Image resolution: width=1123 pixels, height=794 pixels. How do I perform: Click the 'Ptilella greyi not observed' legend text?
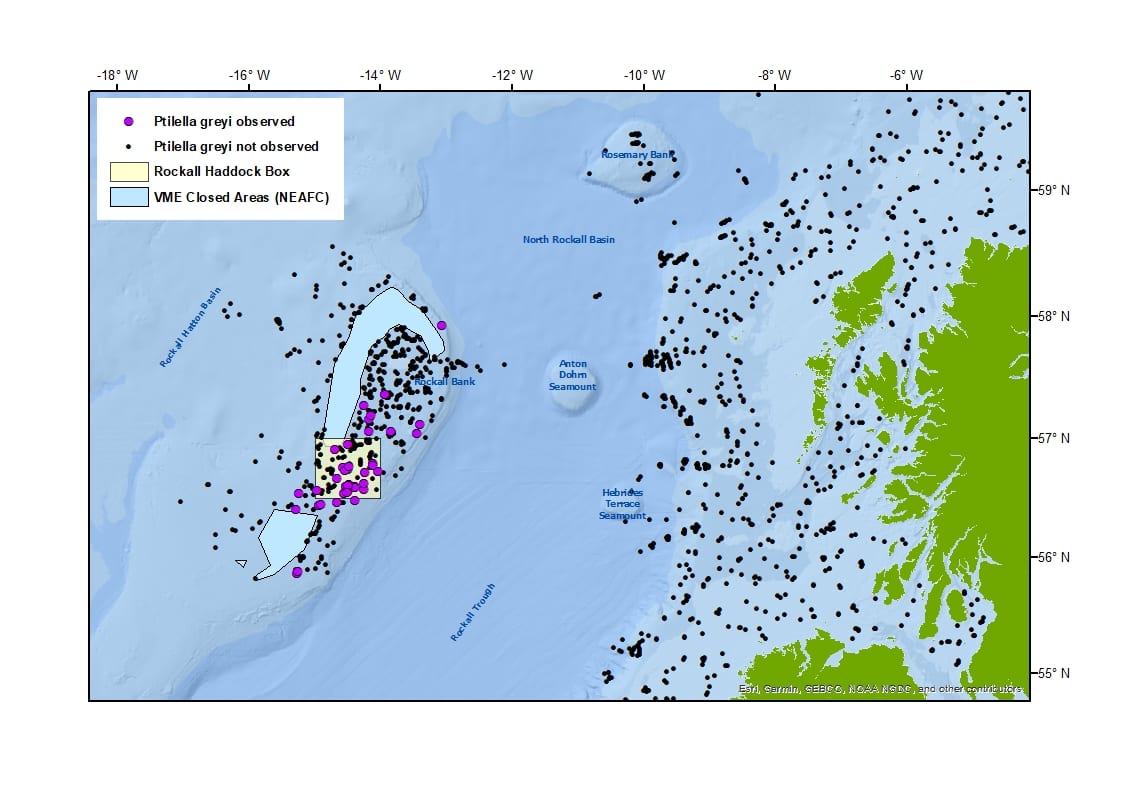[x=236, y=147]
